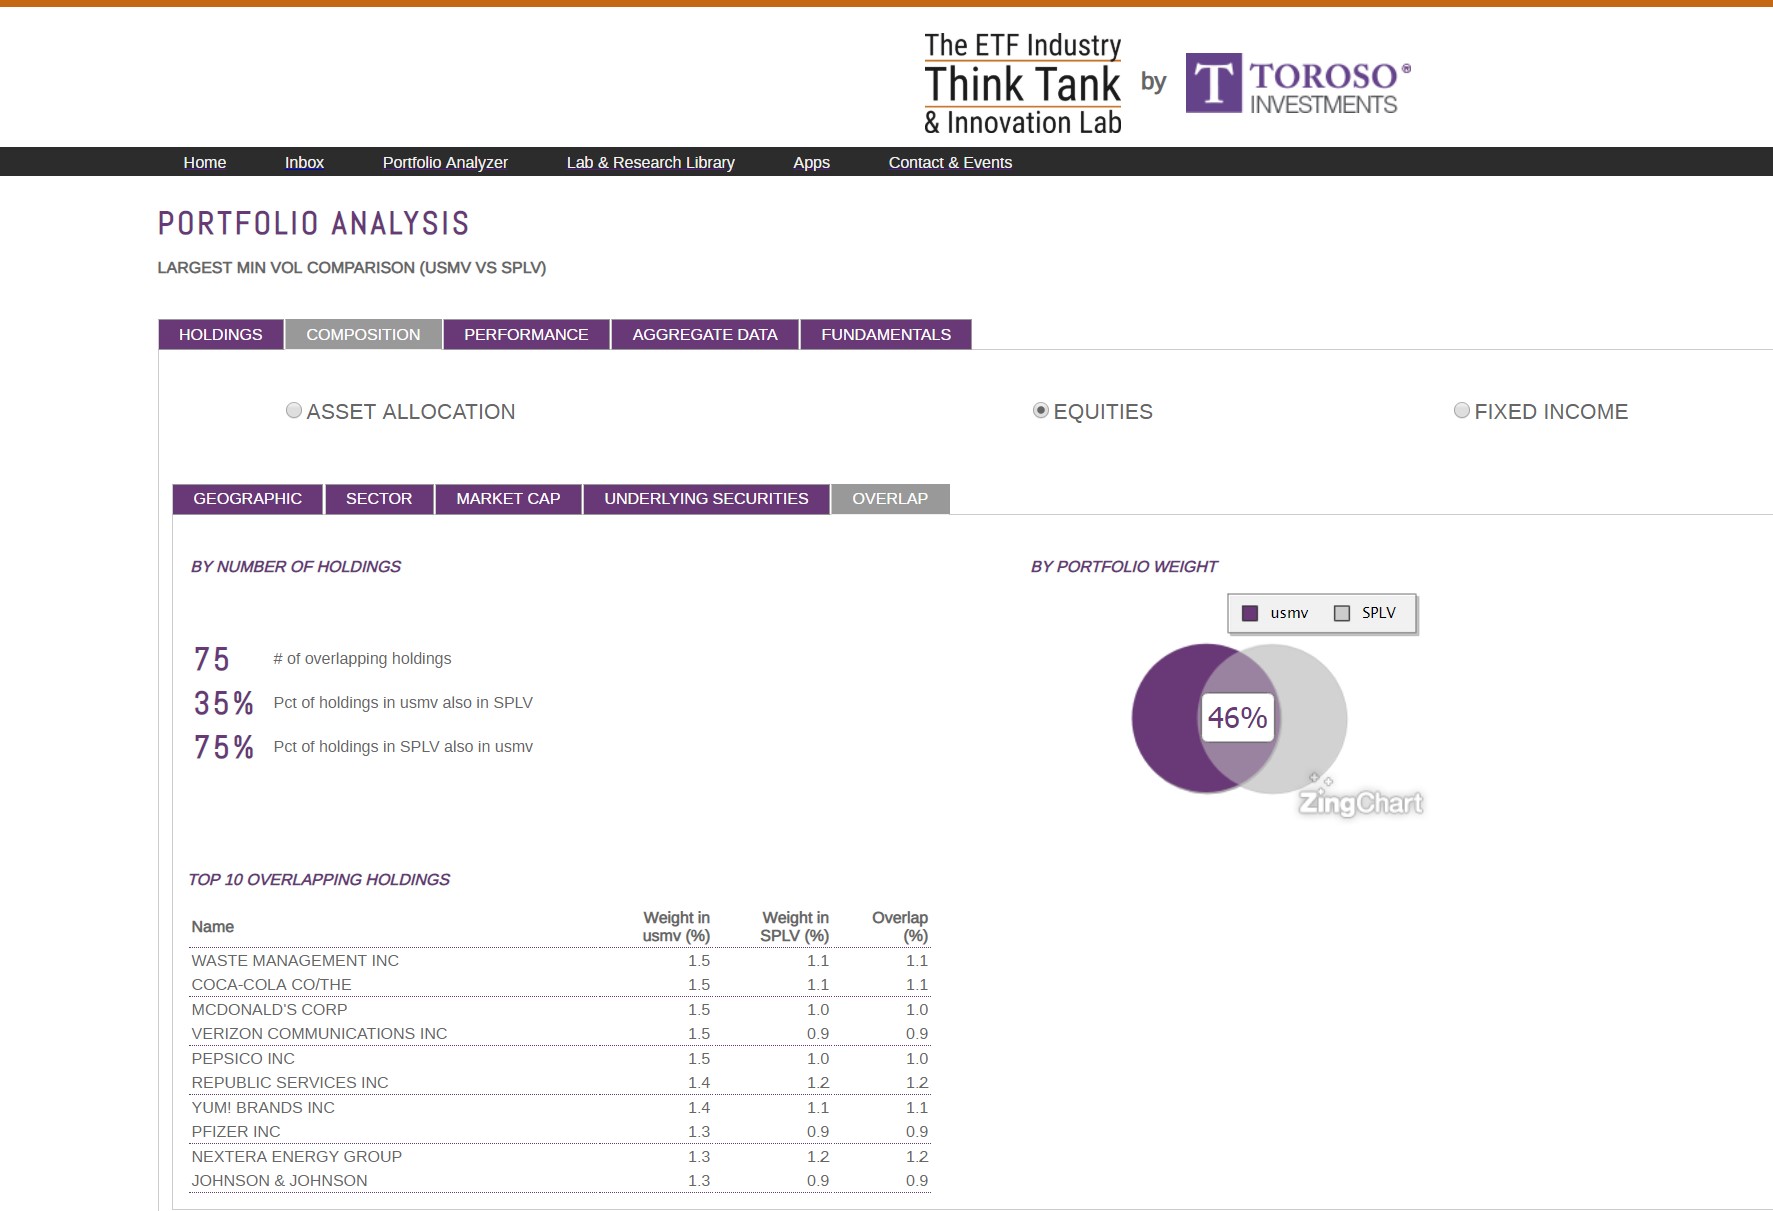Click the By Portfolio Weight heading
This screenshot has width=1773, height=1211.
point(1124,567)
